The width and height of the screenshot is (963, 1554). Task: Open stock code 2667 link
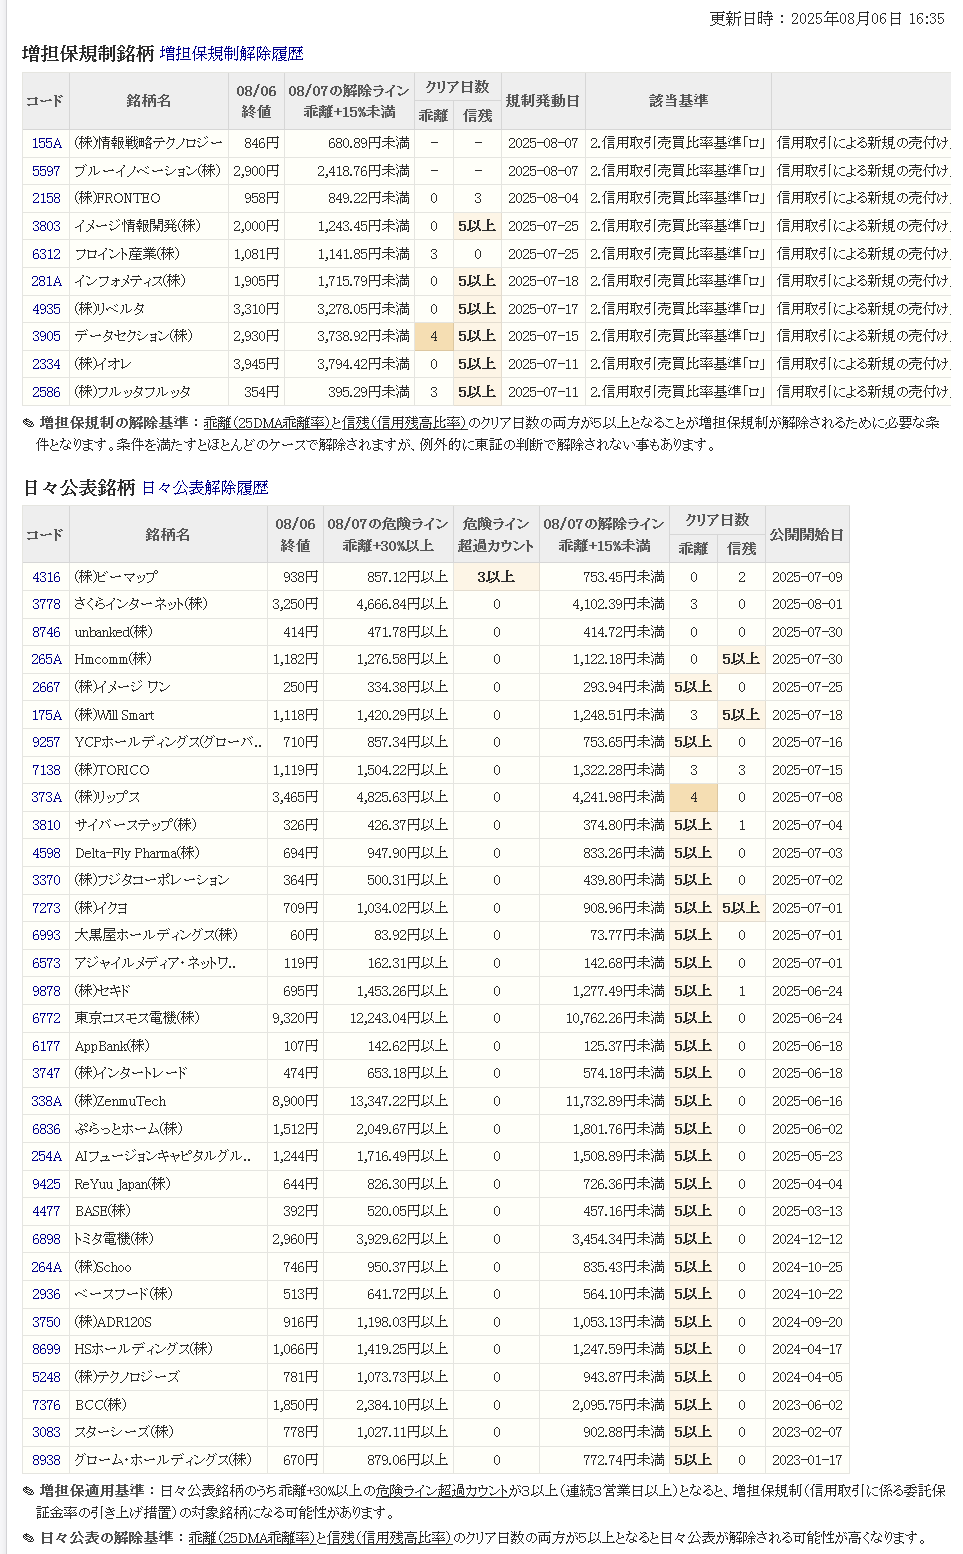pyautogui.click(x=46, y=687)
